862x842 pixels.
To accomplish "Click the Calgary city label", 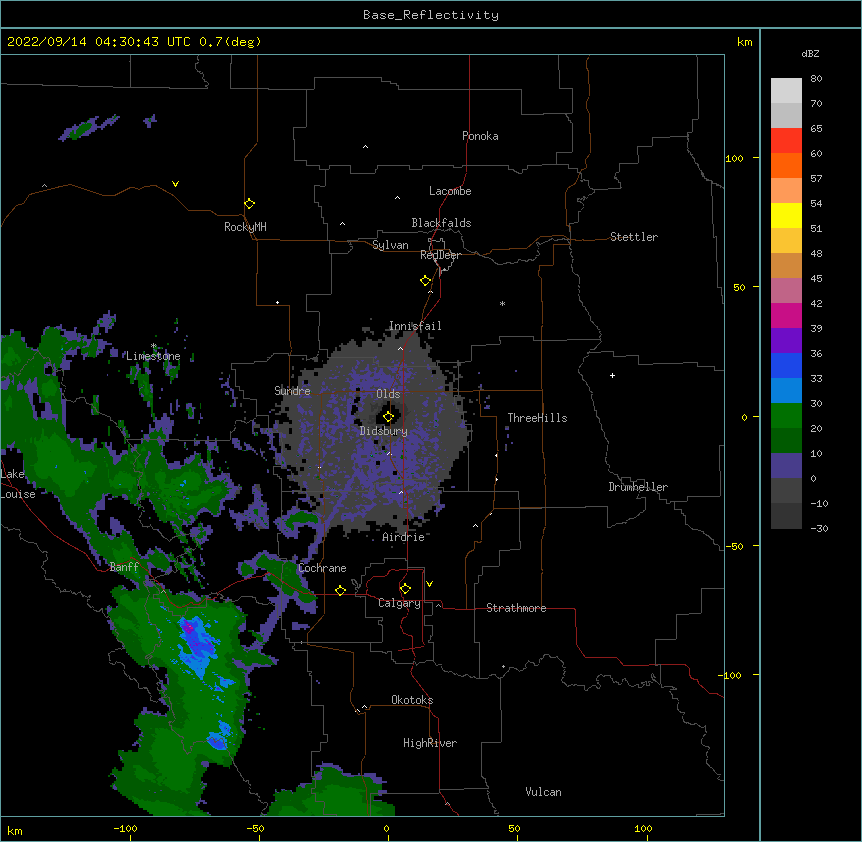I will [399, 603].
